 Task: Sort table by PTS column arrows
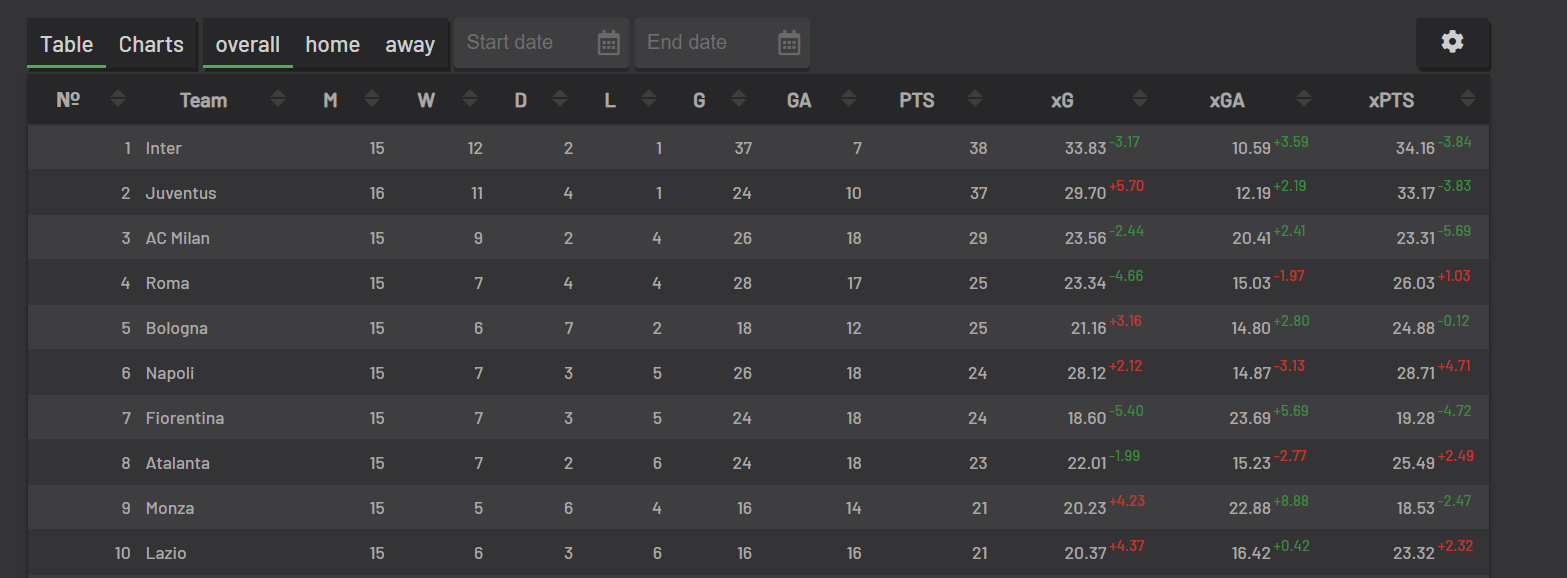point(975,99)
